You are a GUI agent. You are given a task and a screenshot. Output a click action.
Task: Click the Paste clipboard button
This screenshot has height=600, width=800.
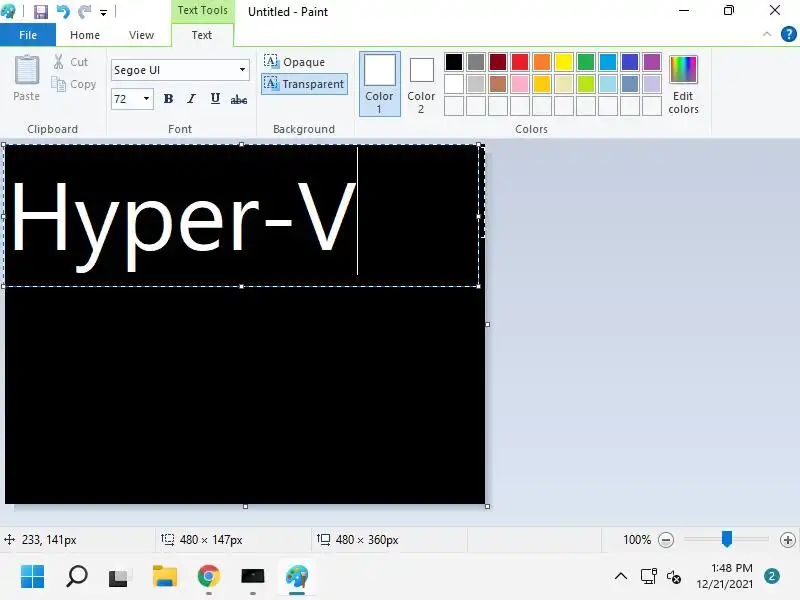[x=27, y=78]
